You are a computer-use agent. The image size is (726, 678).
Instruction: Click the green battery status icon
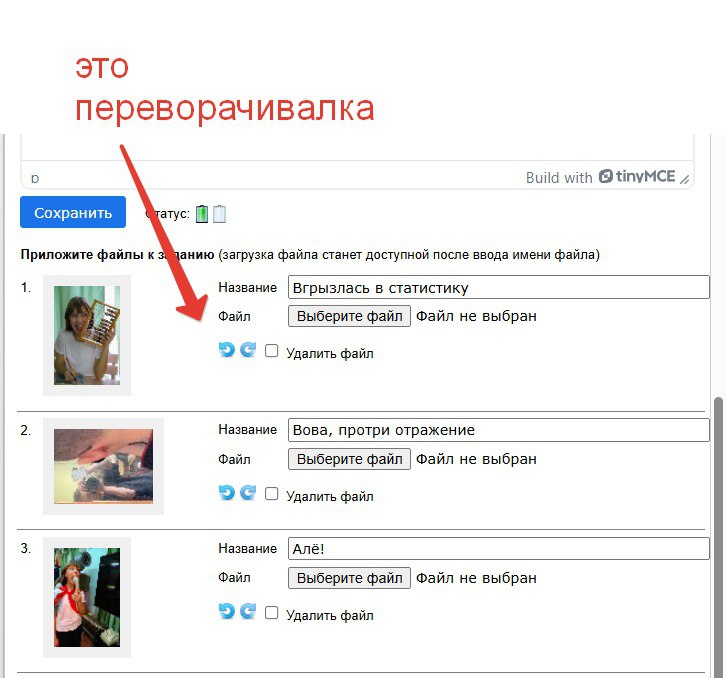[x=202, y=213]
